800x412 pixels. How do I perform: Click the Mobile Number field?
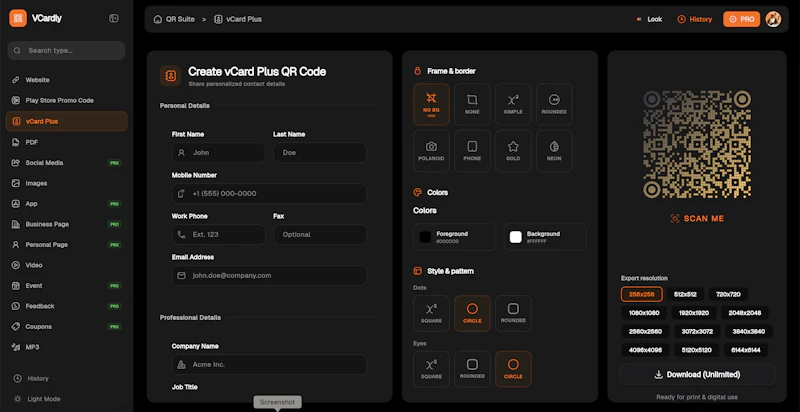(269, 194)
